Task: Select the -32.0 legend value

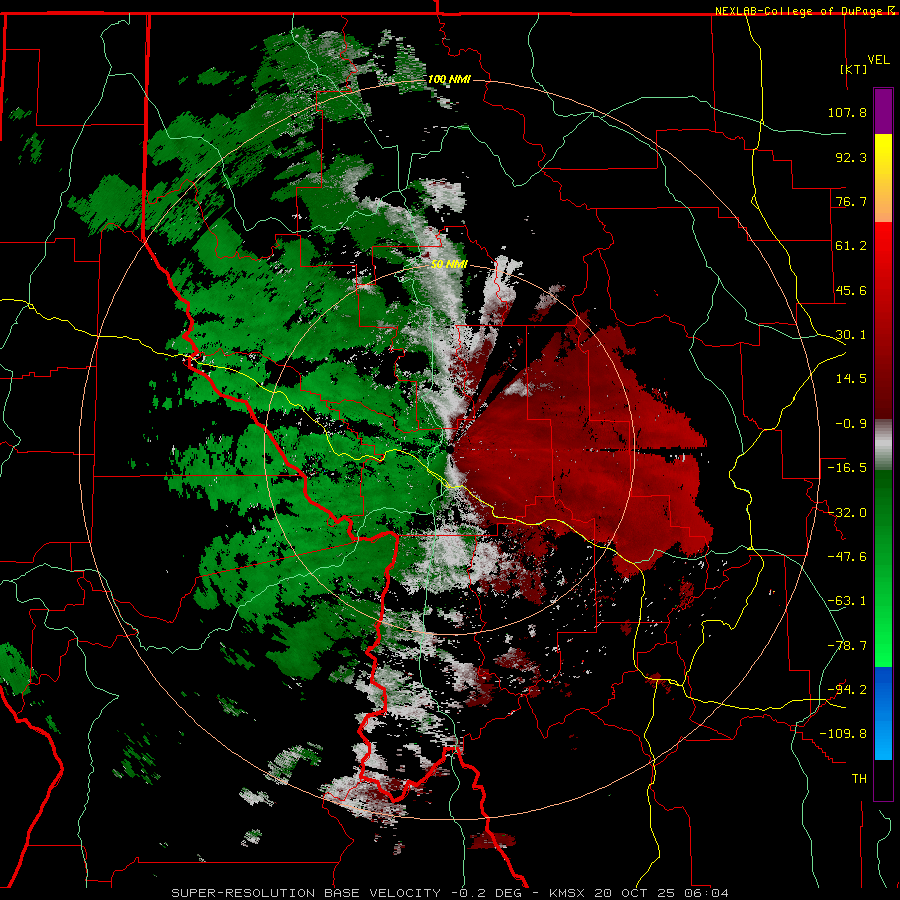Action: pyautogui.click(x=847, y=513)
